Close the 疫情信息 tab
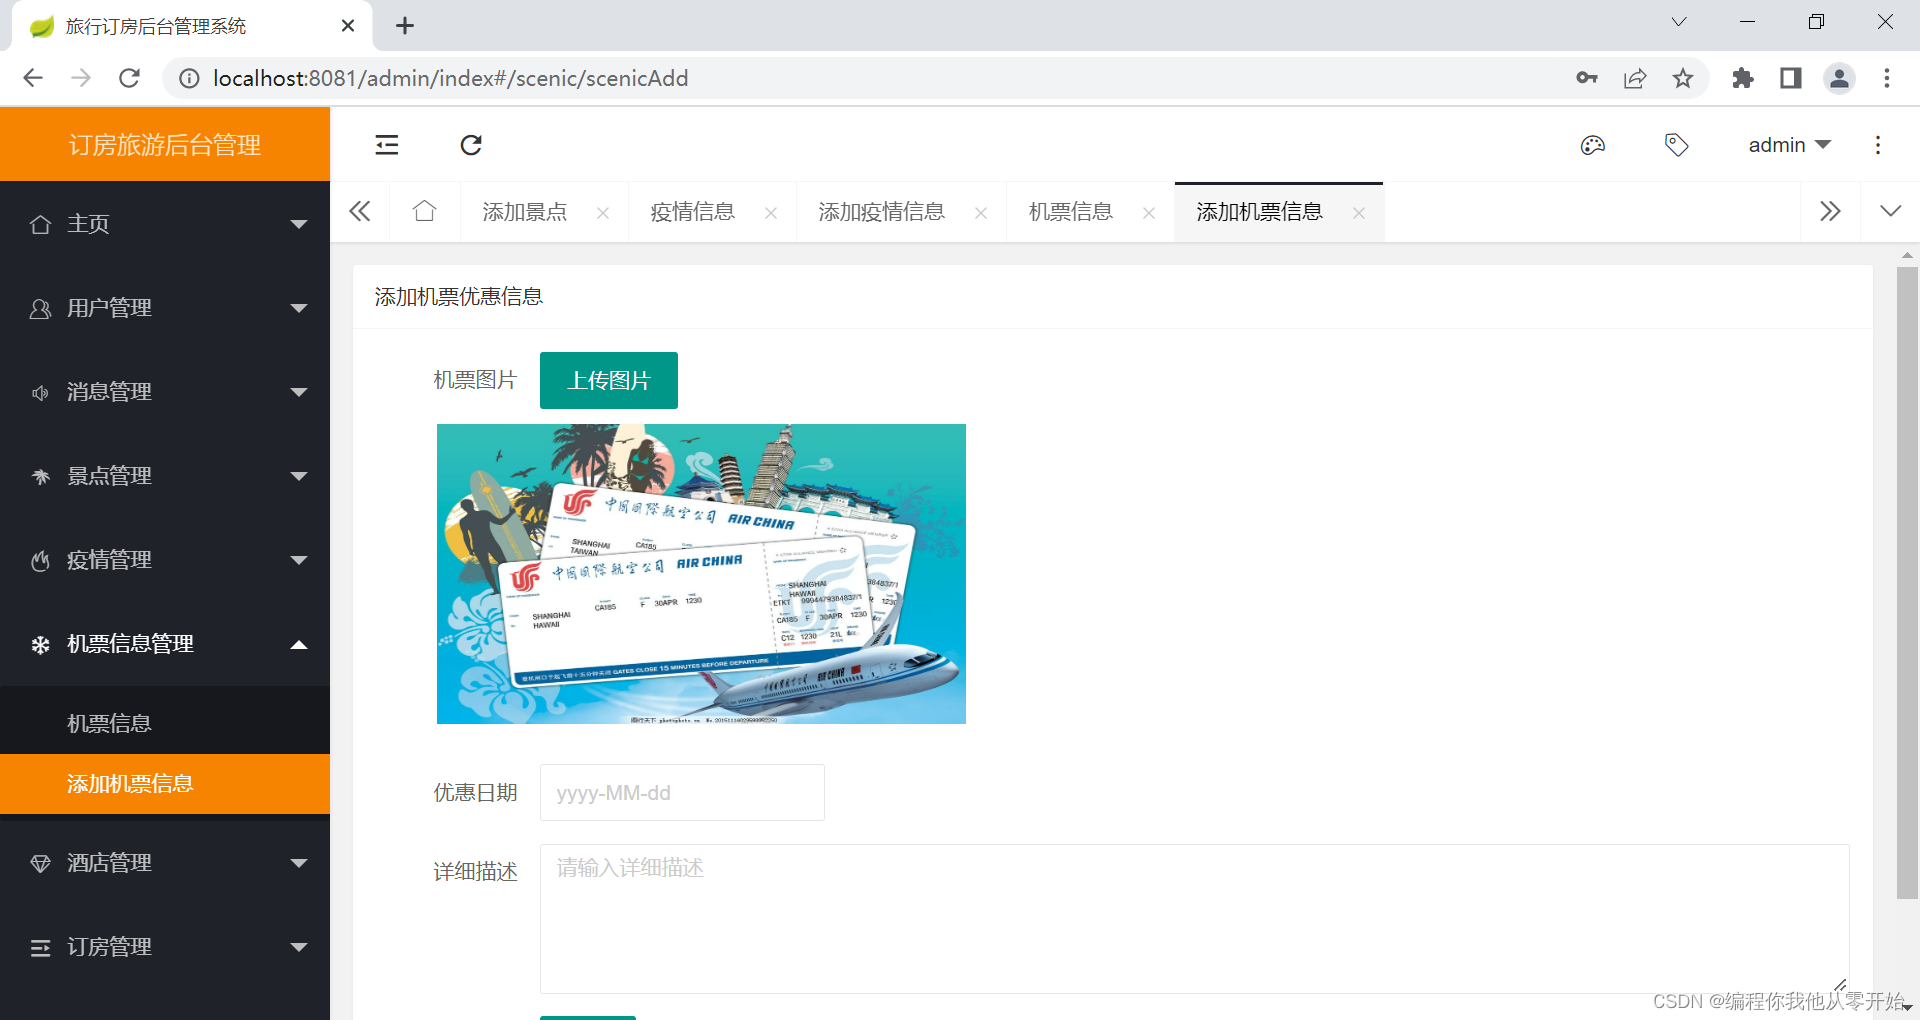This screenshot has height=1020, width=1920. point(771,213)
